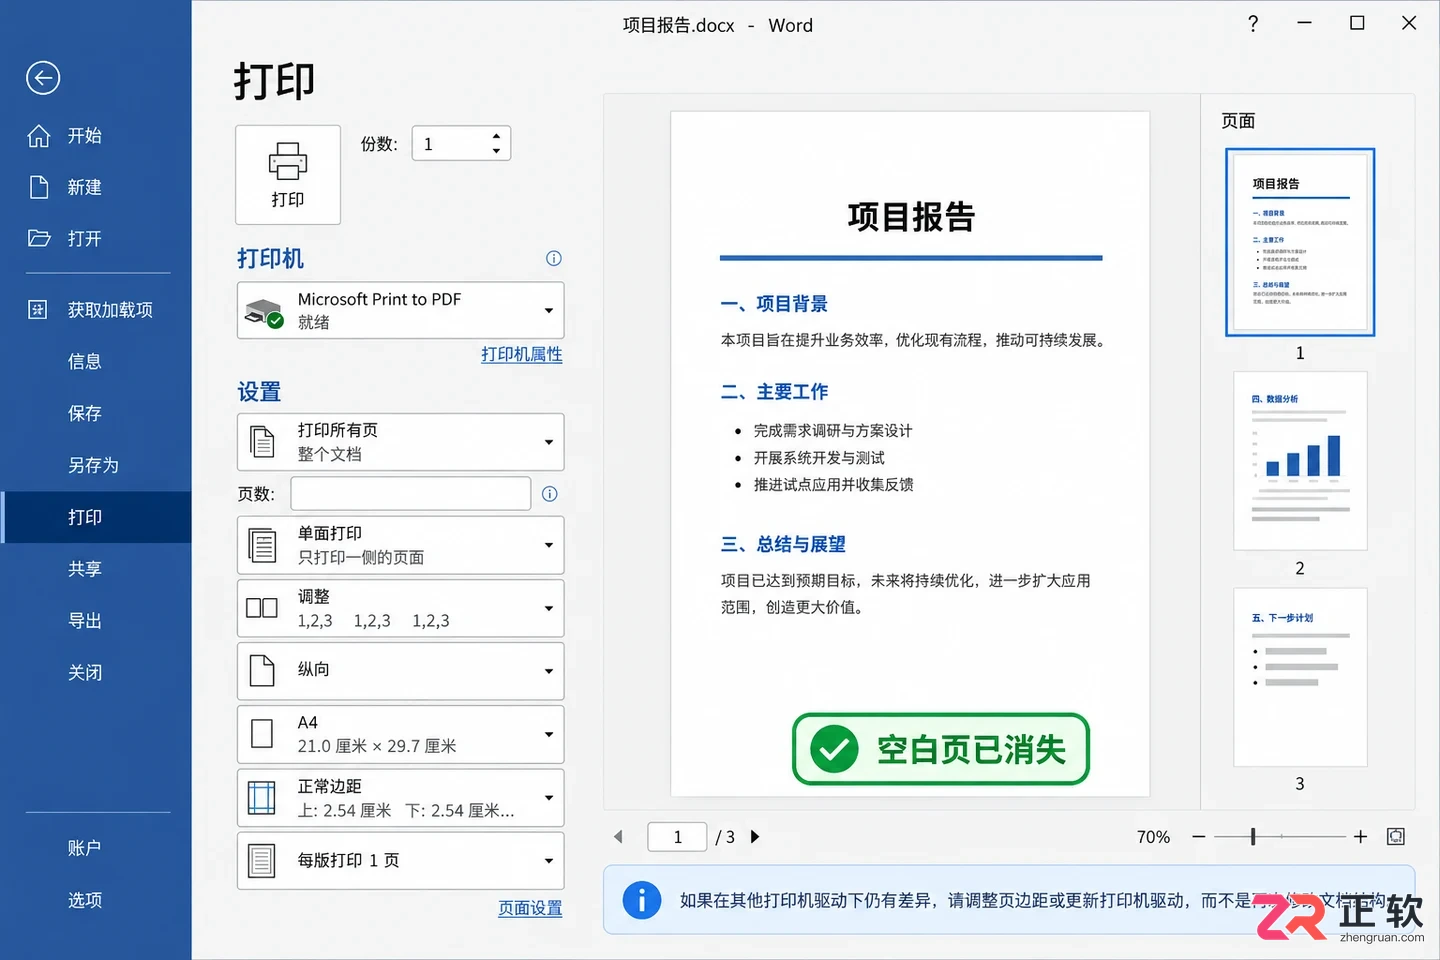
Task: Click the printer info icon beside 打印机
Action: click(553, 259)
